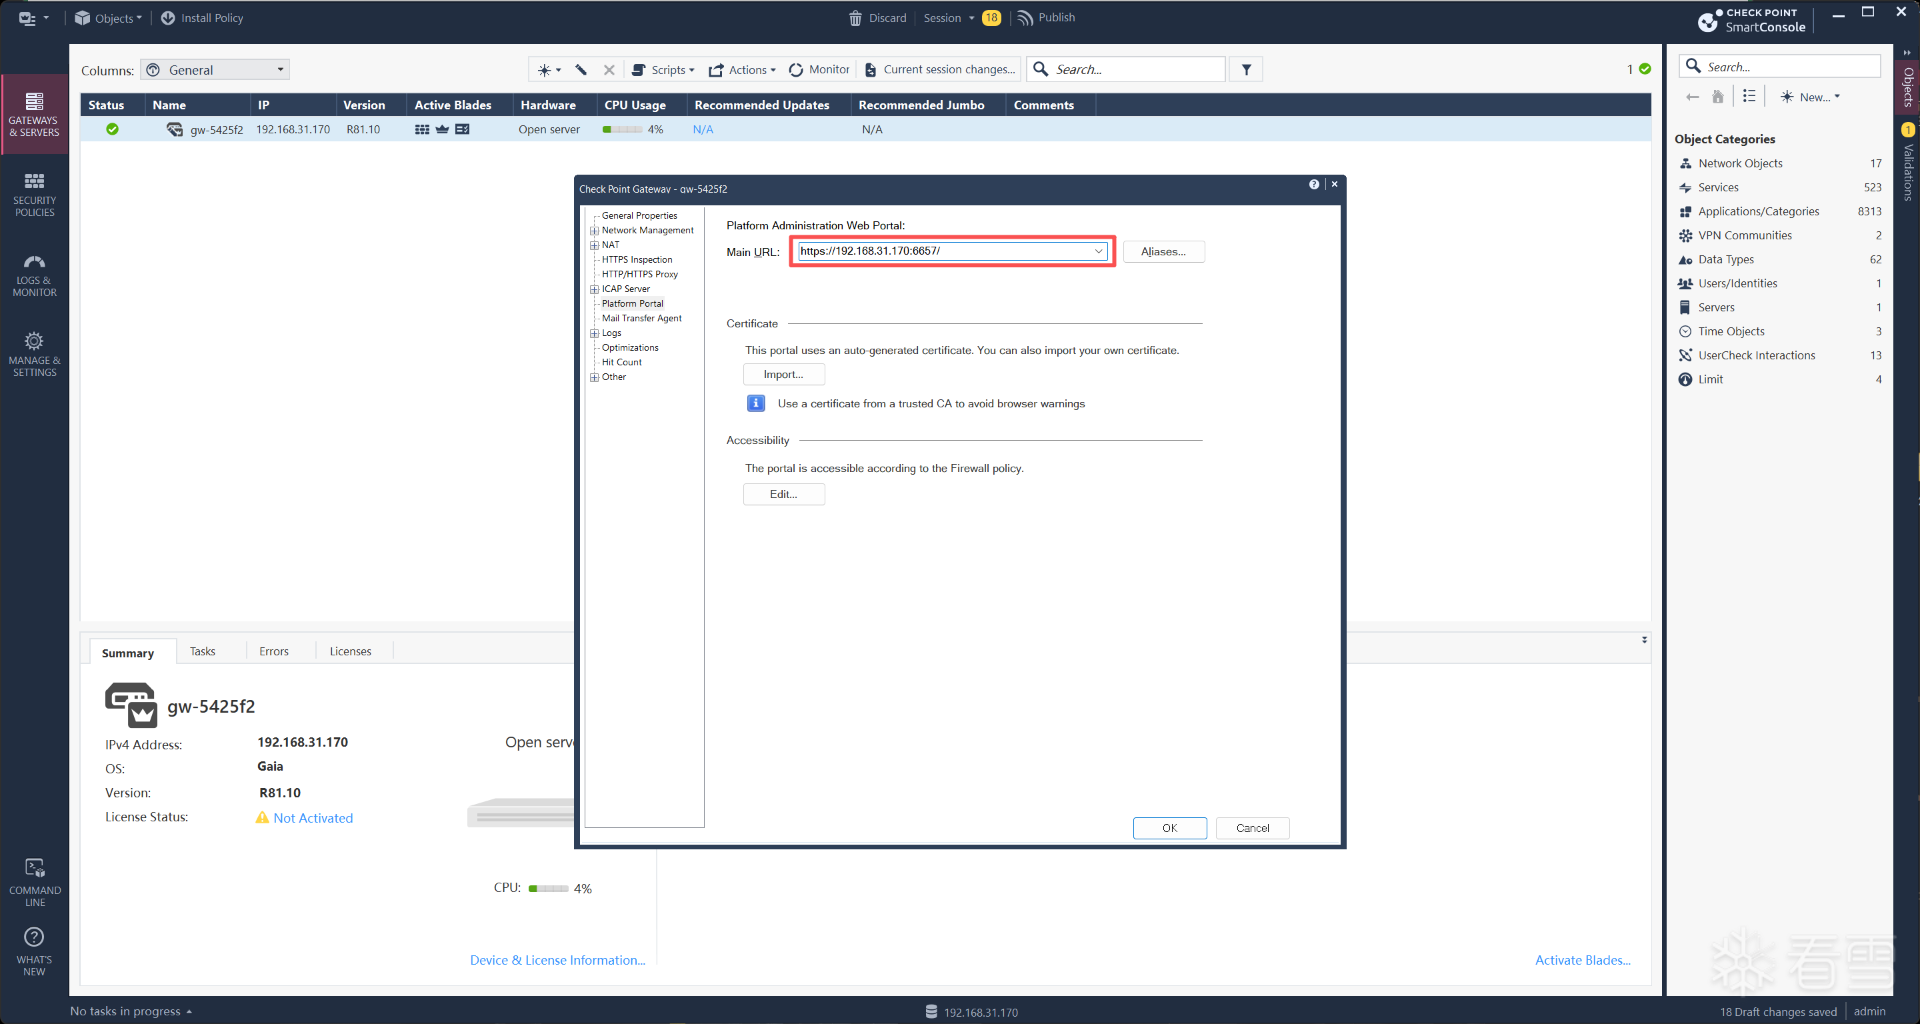
Task: Select HTTPS Inspection in dialog tree
Action: tap(637, 260)
